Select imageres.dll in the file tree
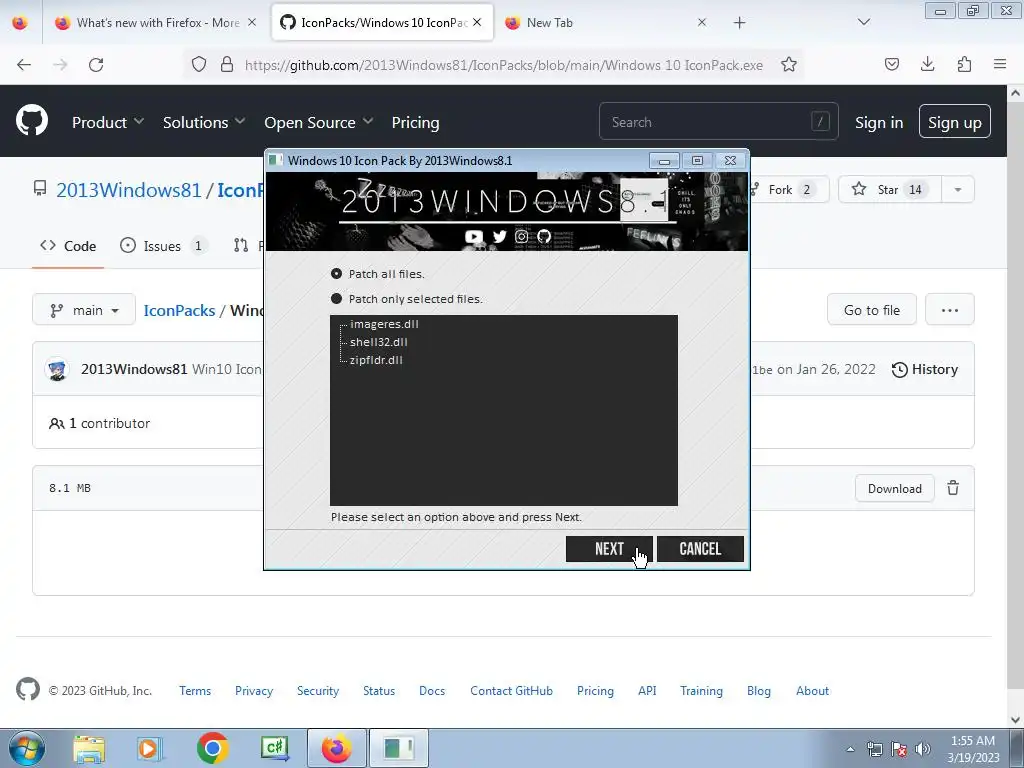 click(x=384, y=324)
